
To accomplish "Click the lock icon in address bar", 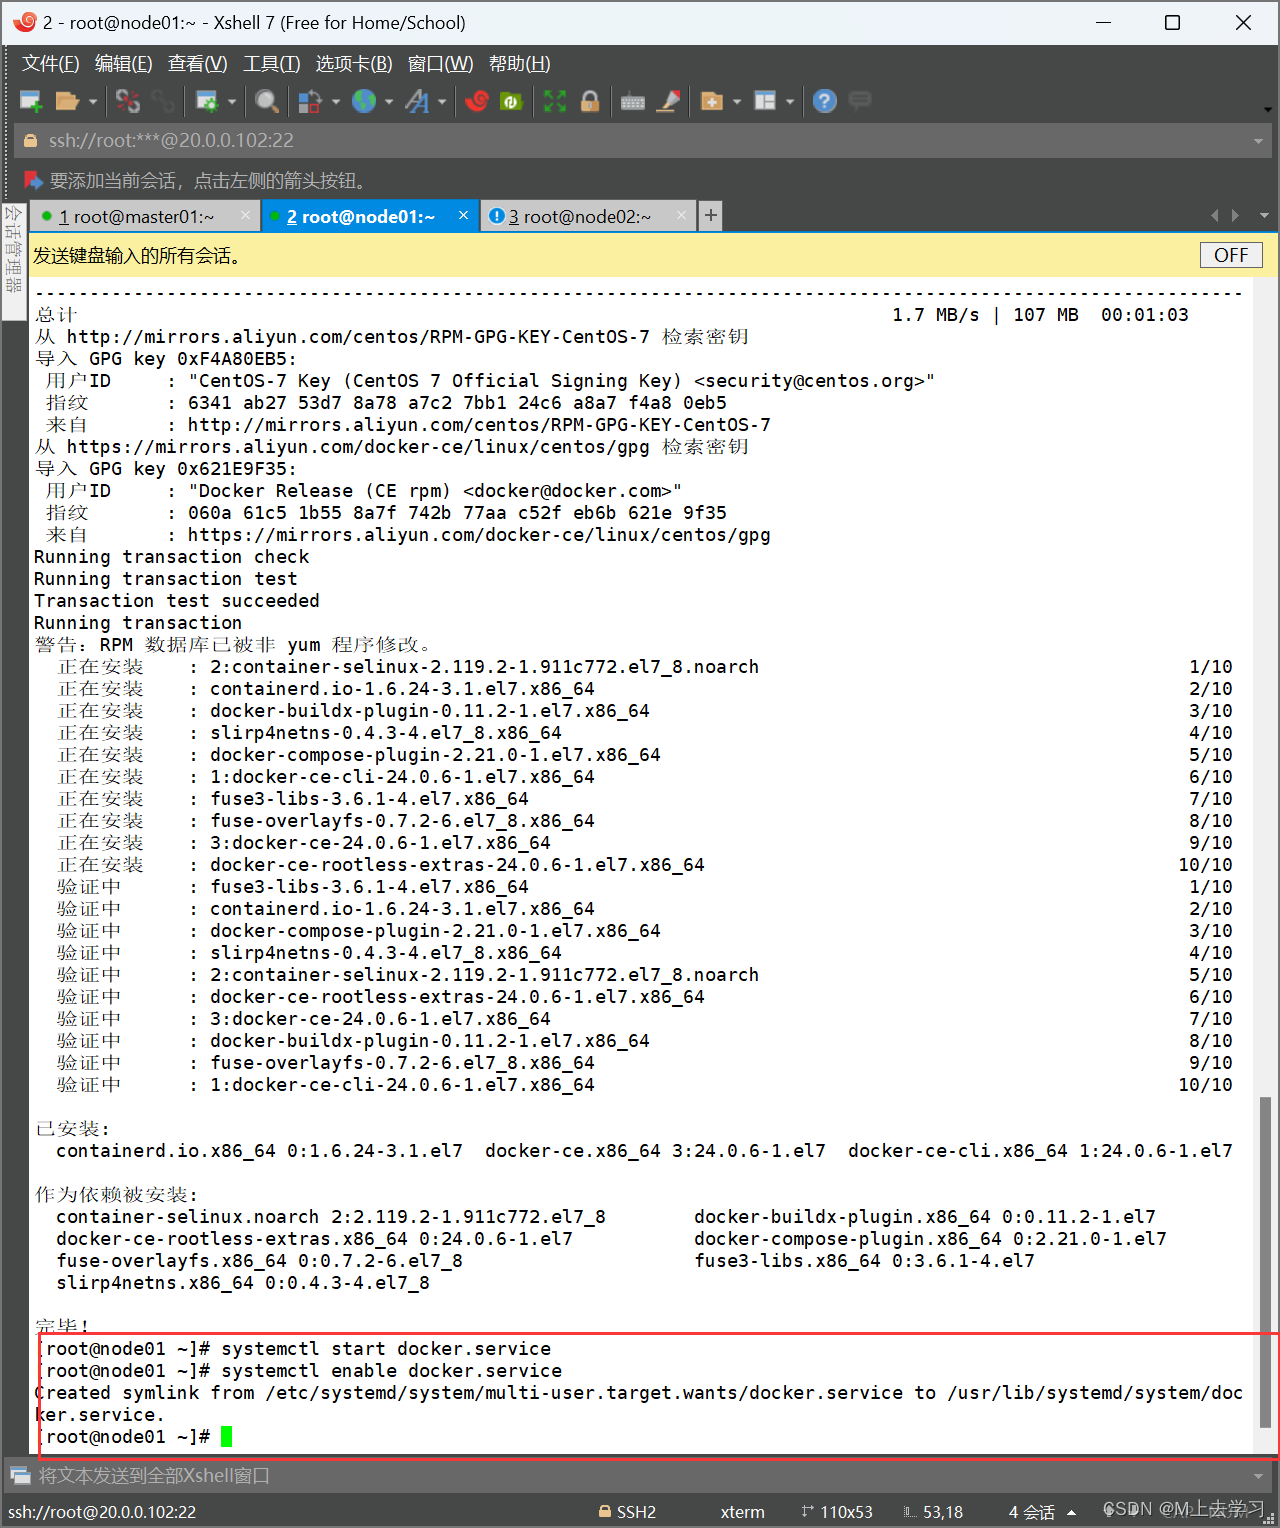I will point(30,141).
